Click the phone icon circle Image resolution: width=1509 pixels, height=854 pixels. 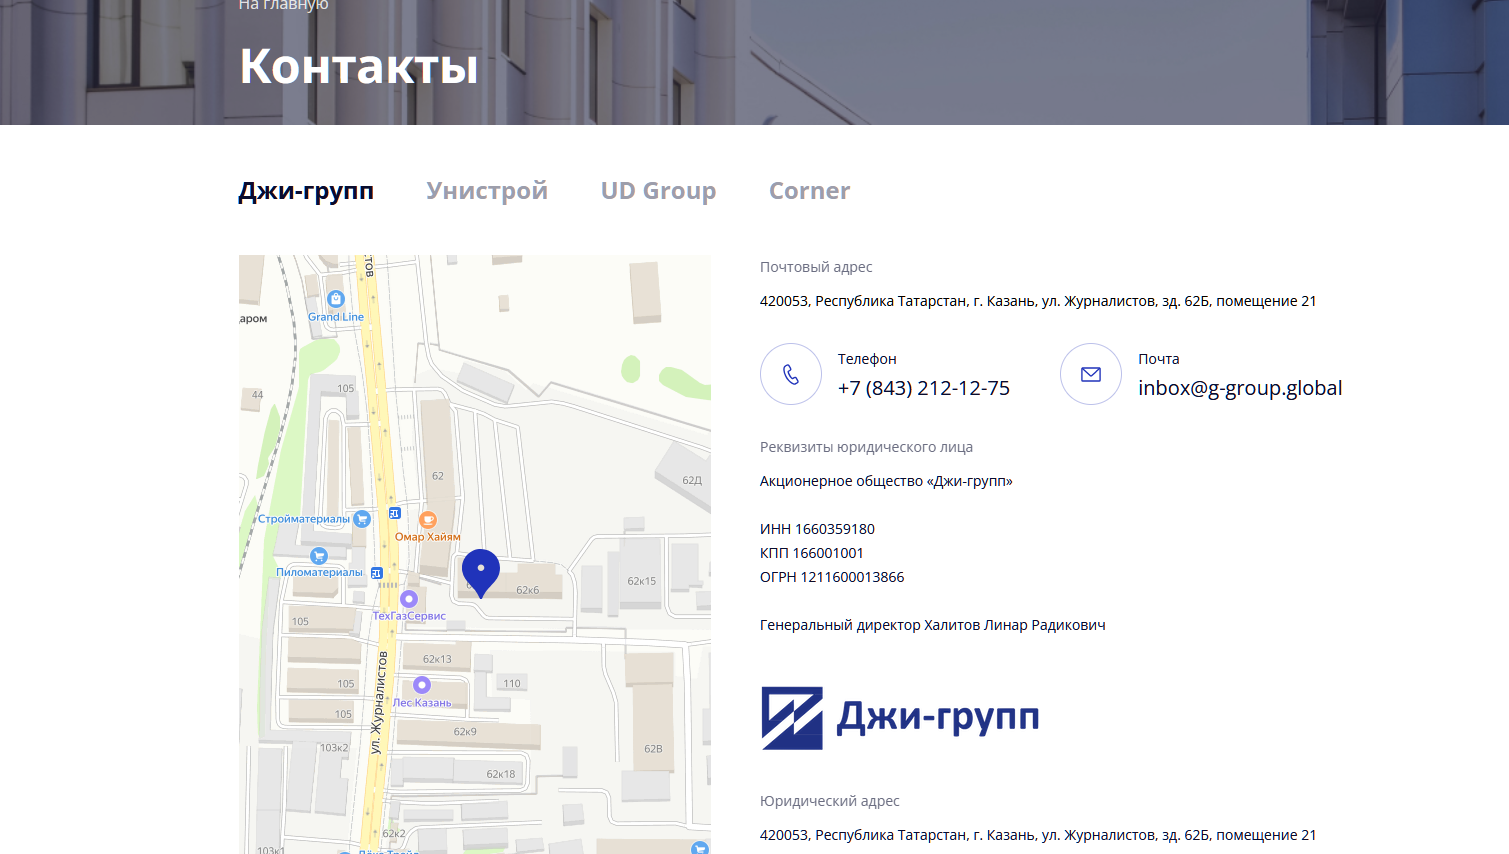pyautogui.click(x=790, y=374)
